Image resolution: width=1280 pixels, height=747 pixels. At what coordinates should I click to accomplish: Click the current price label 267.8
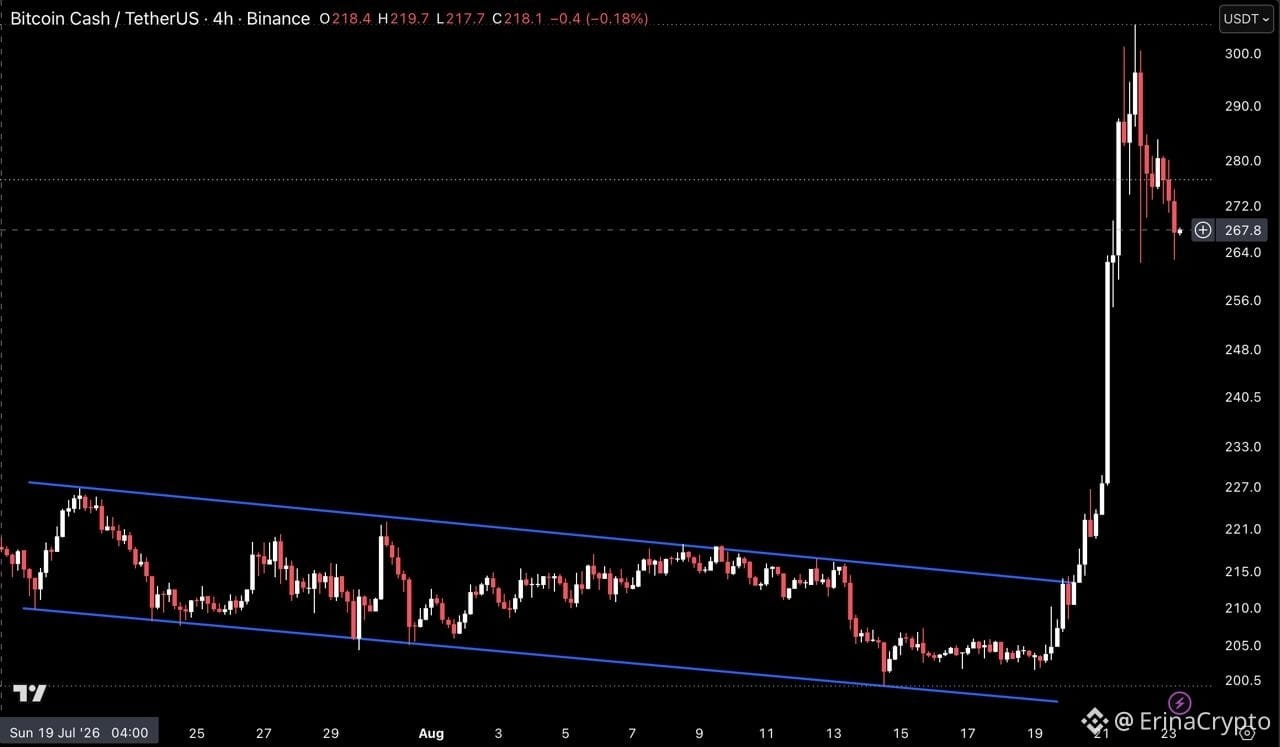coord(1243,230)
